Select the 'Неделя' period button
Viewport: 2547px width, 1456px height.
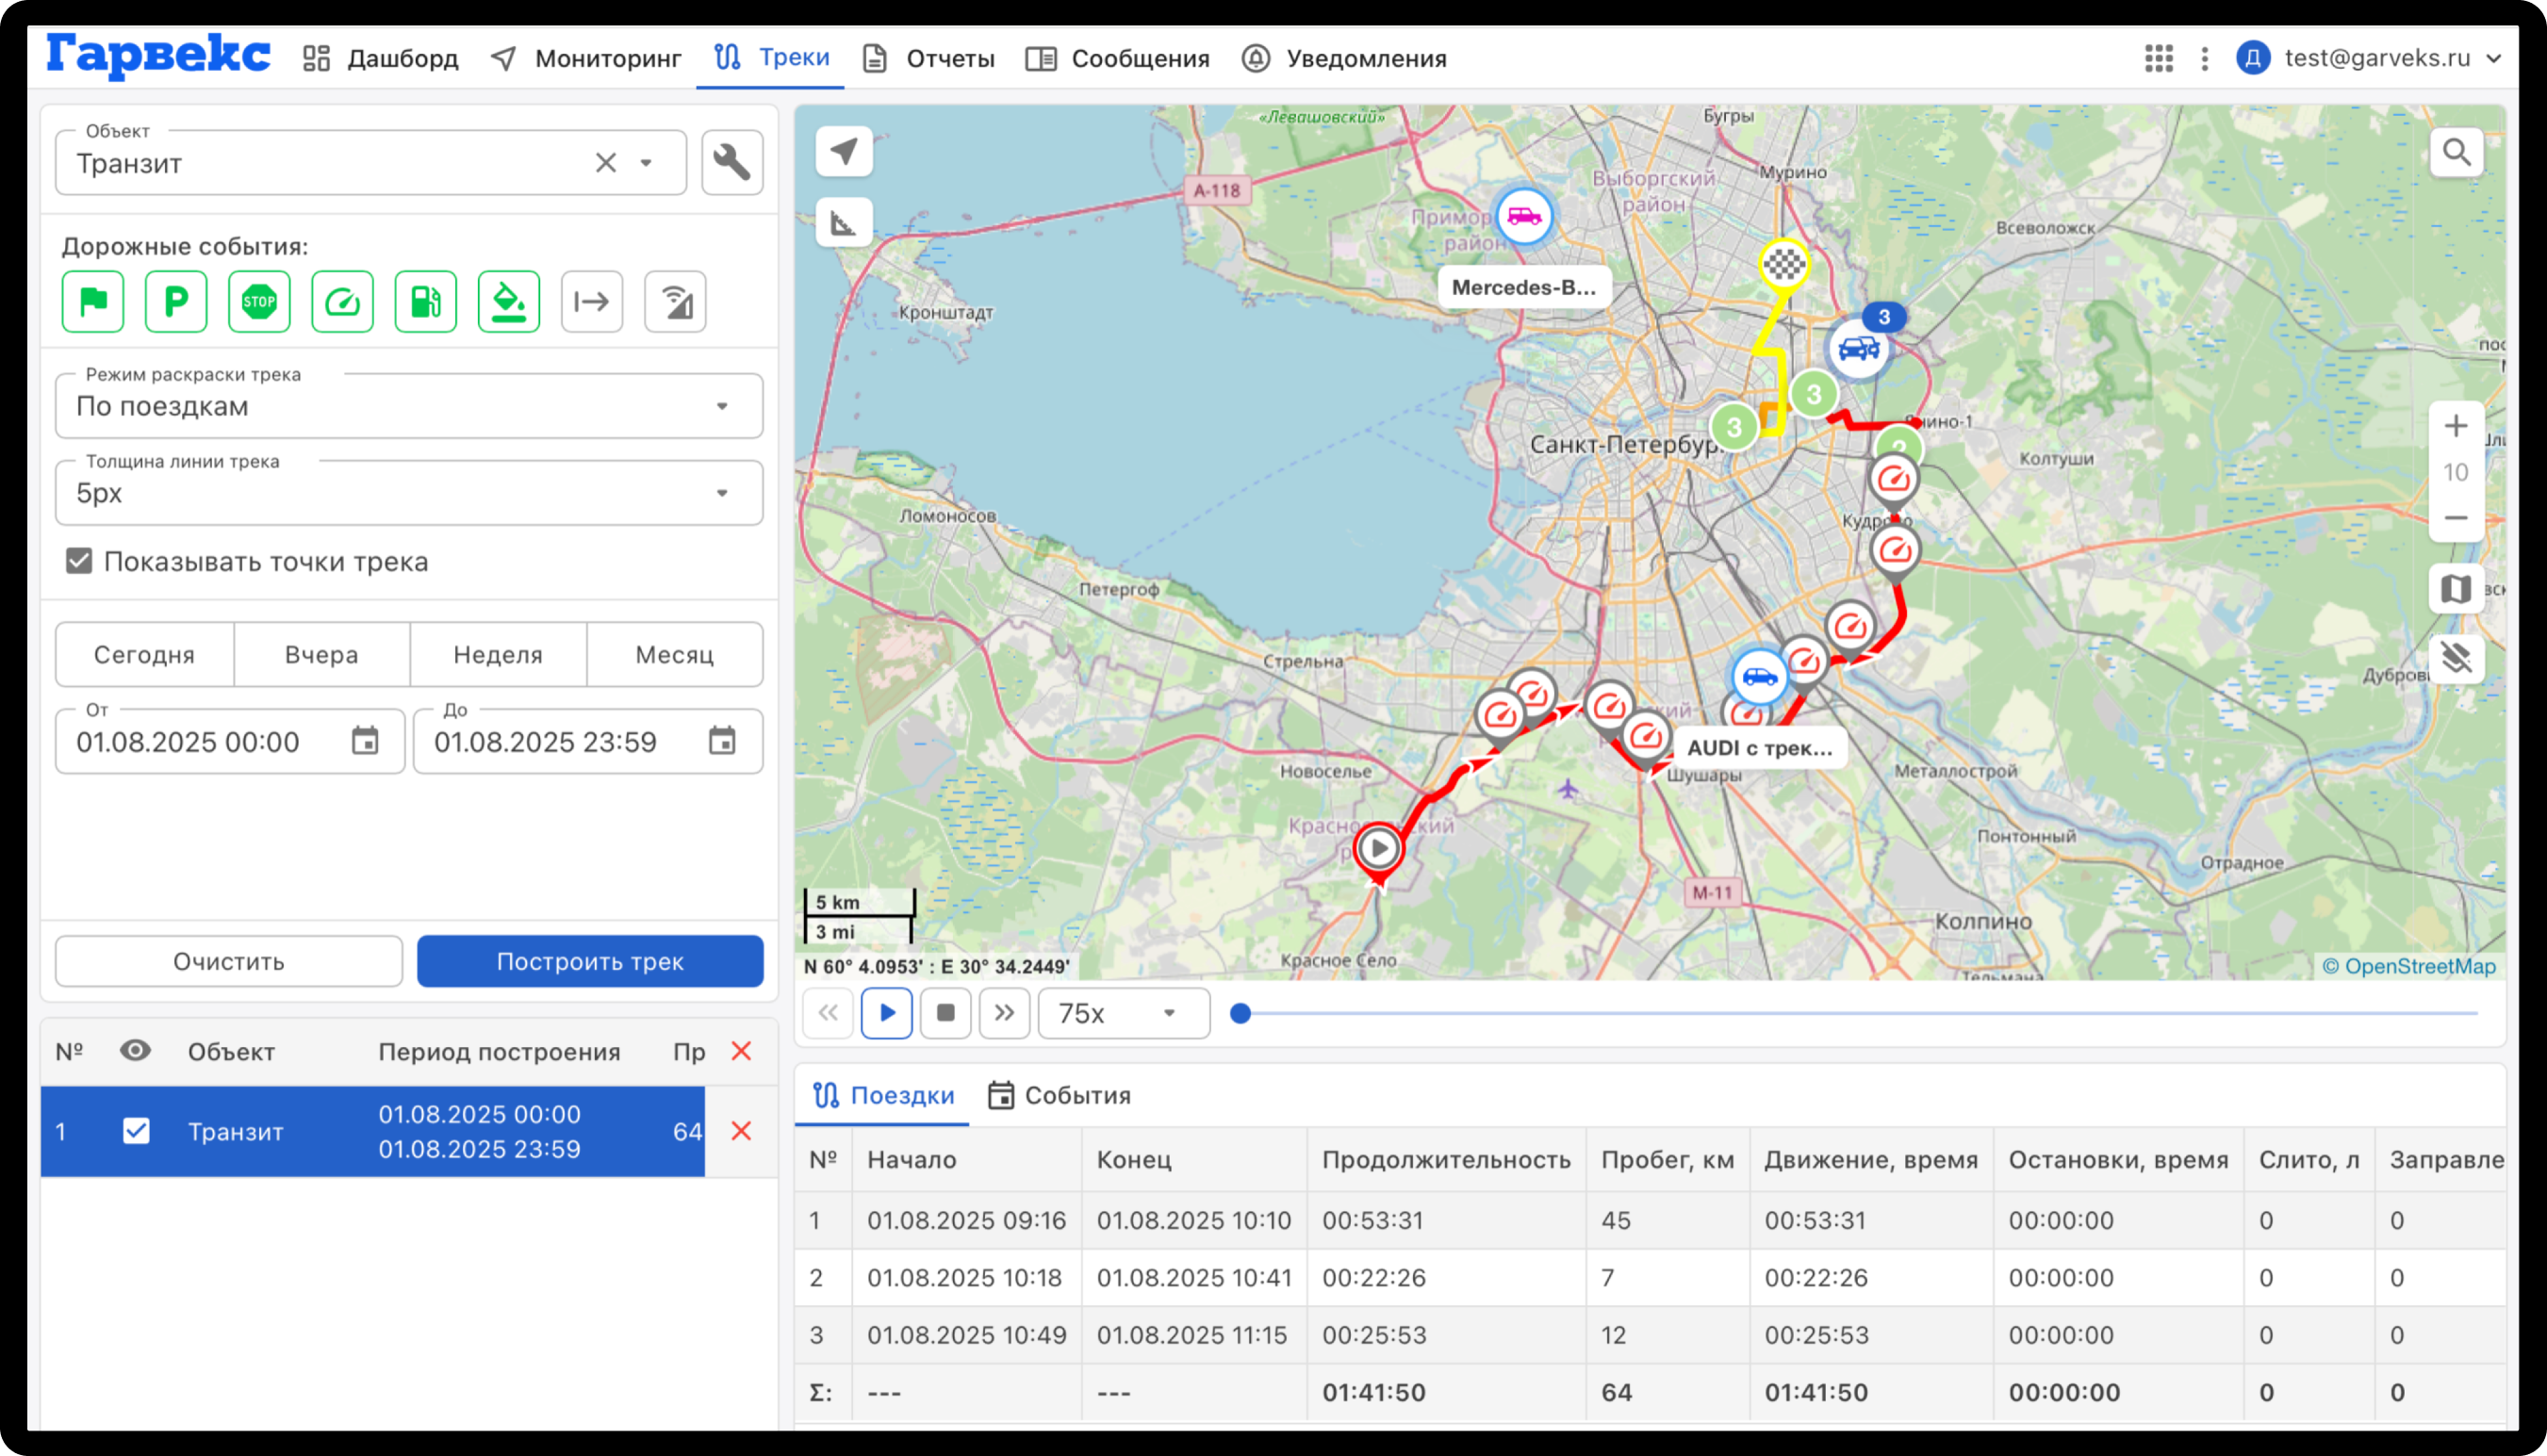pos(498,654)
